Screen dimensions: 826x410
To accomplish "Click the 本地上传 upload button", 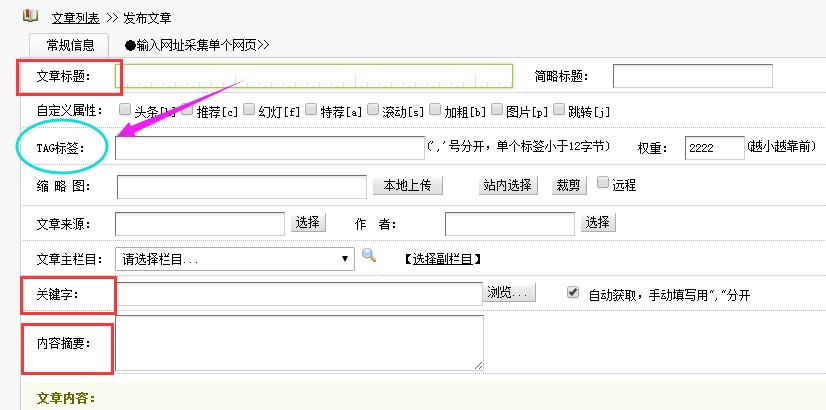I will (x=405, y=185).
